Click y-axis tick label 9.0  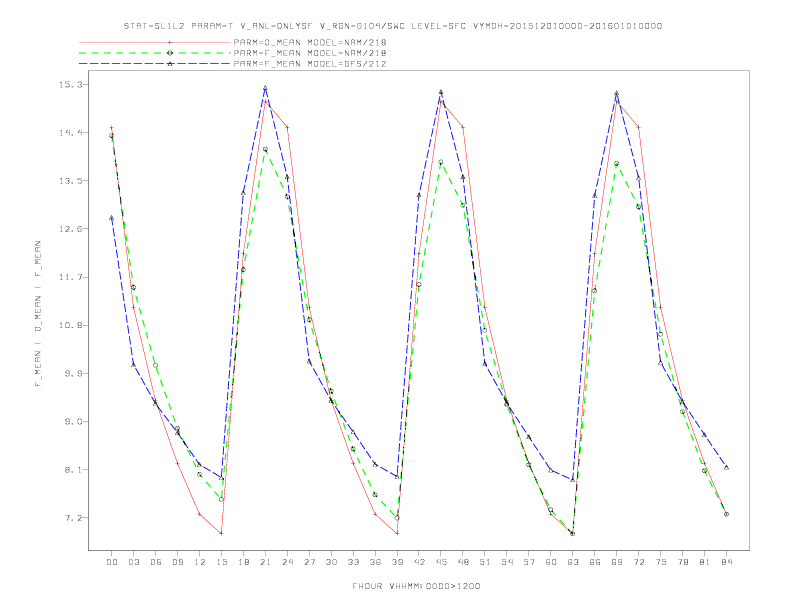73,422
